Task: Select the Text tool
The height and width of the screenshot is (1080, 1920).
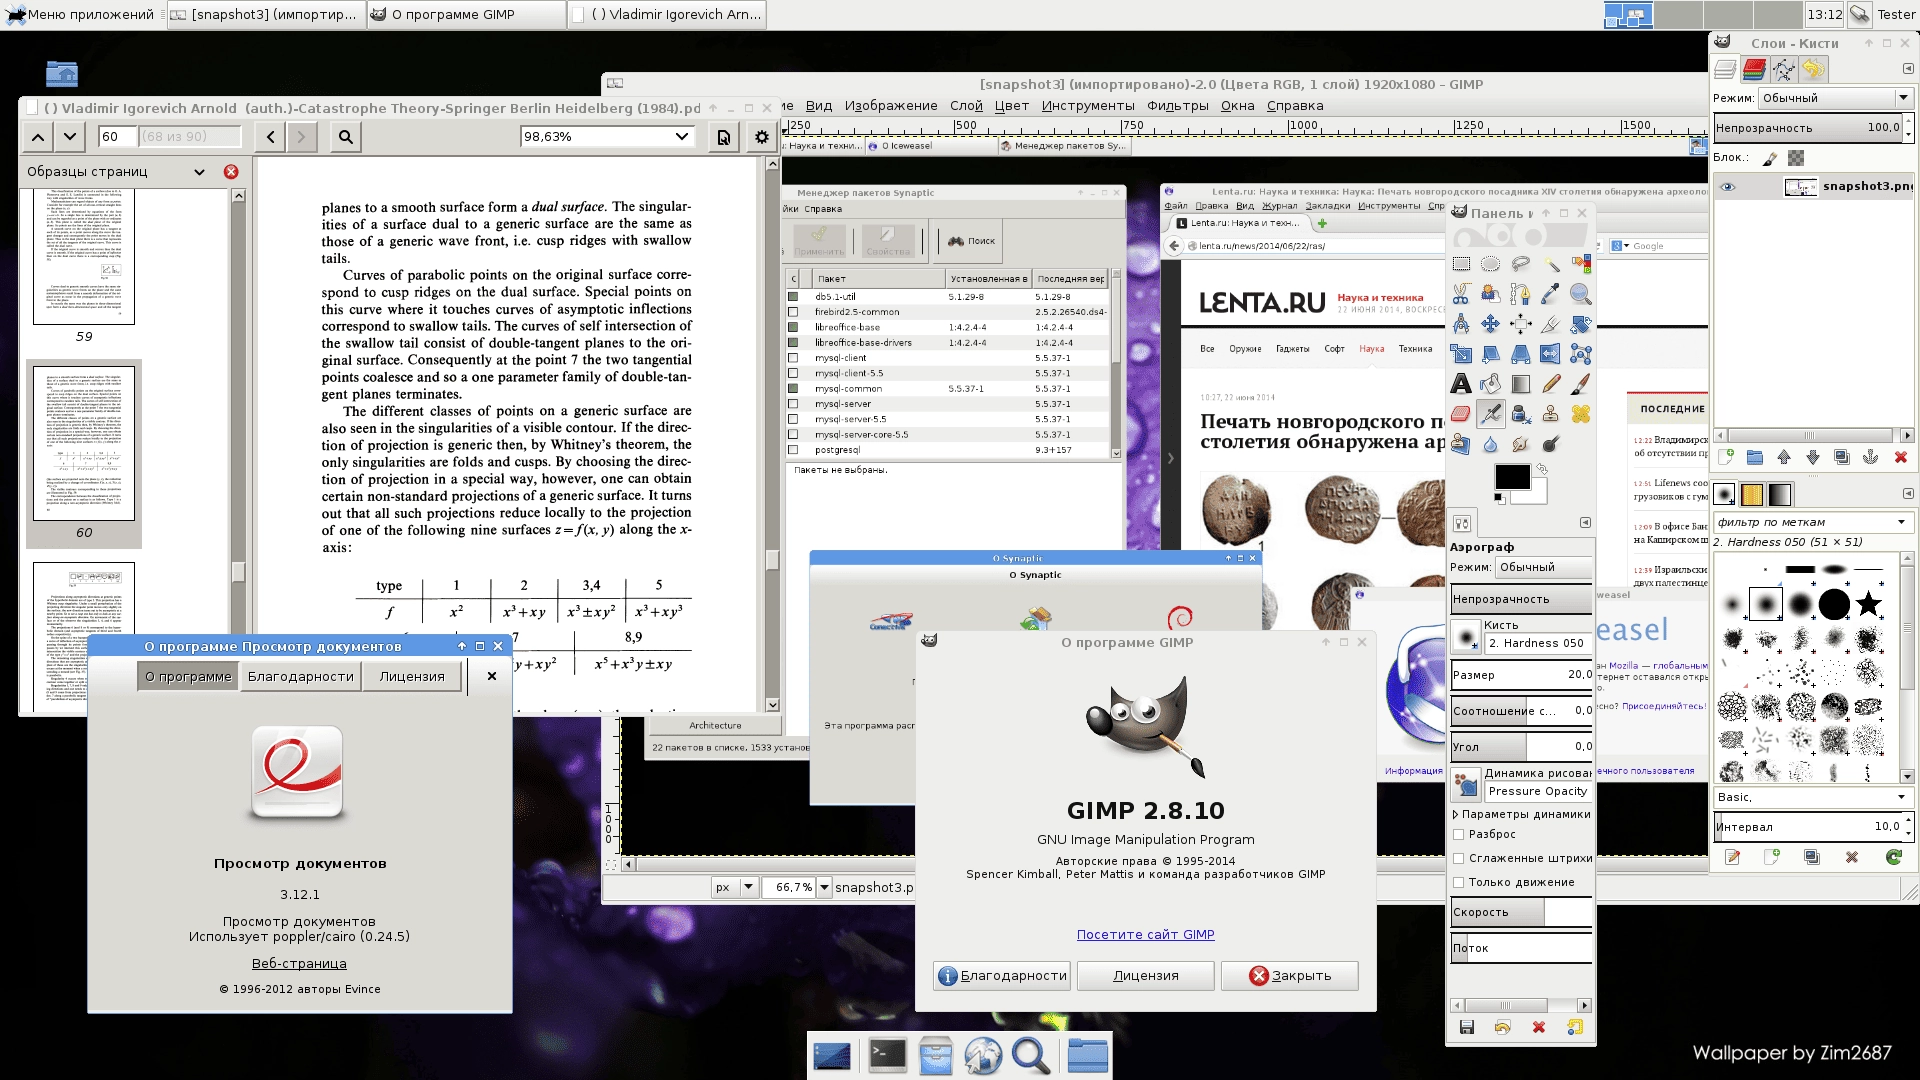Action: point(1461,384)
